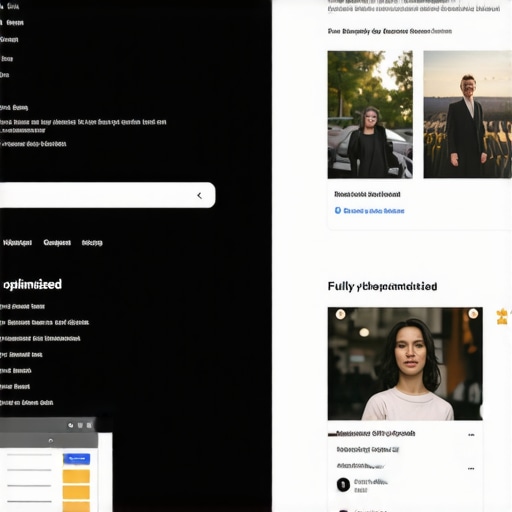The image size is (512, 512).
Task: Click the black circular avatar under the portrait card
Action: coord(343,485)
